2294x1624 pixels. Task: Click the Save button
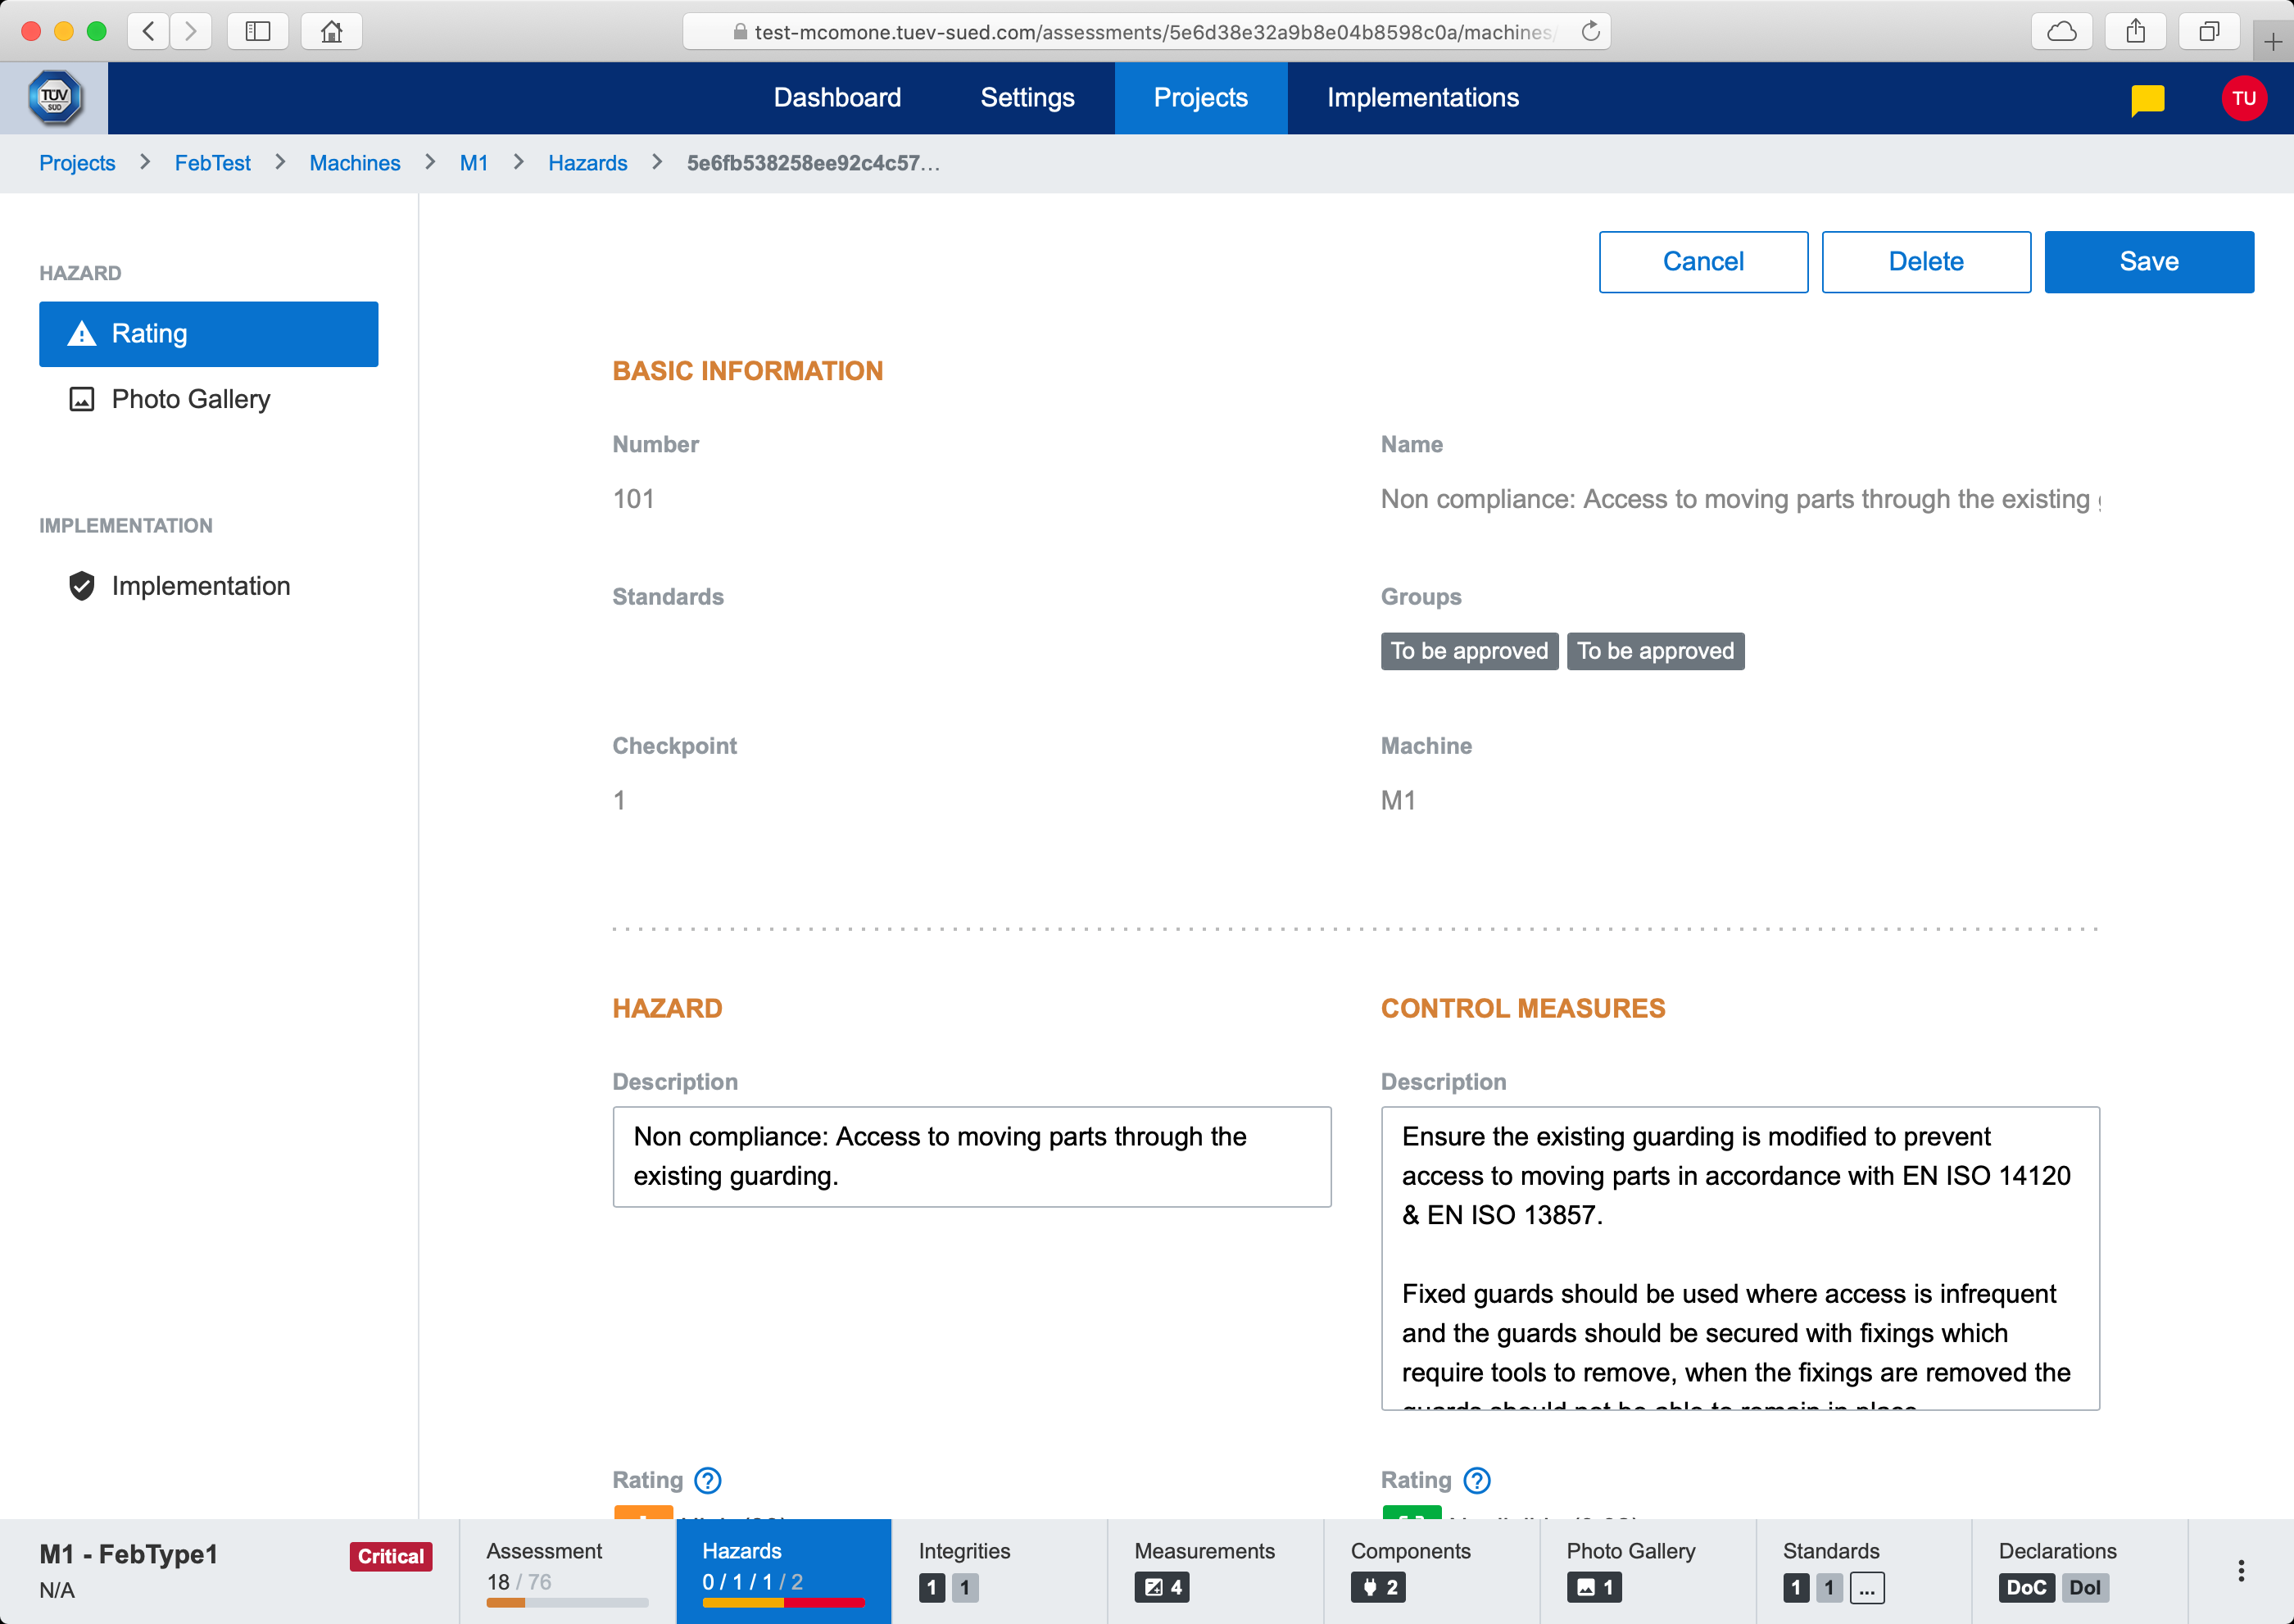tap(2148, 262)
